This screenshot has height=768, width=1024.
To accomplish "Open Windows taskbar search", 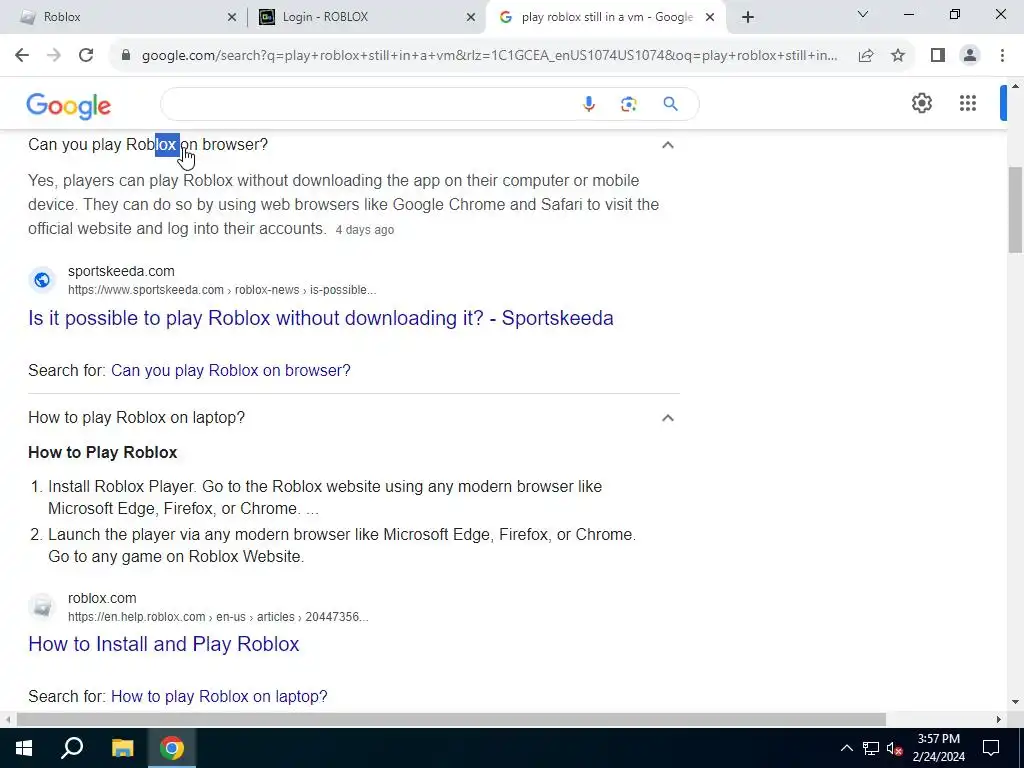I will 72,748.
